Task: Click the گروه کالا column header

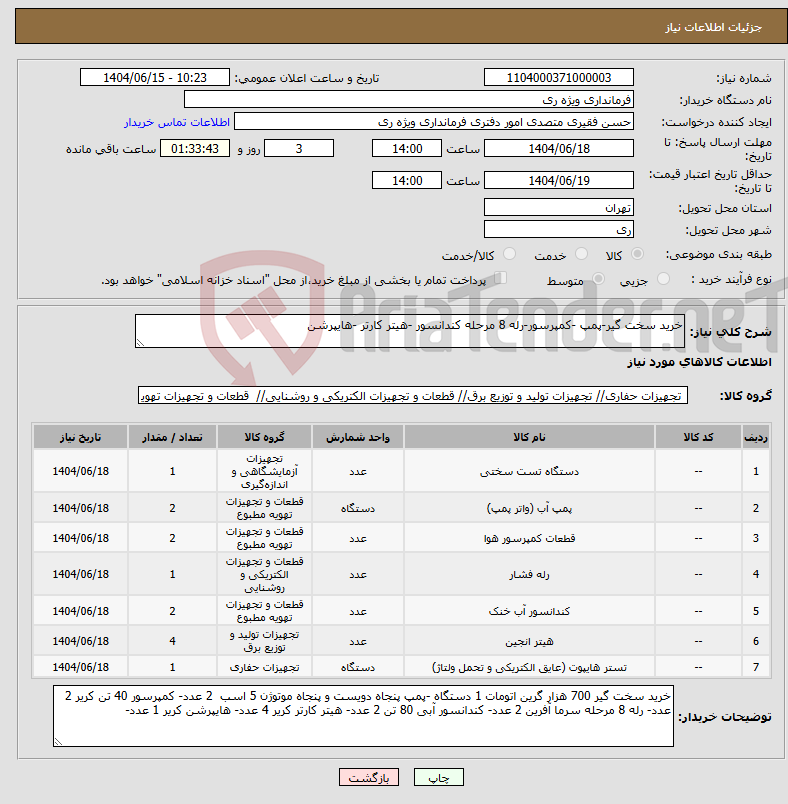Action: pos(265,437)
